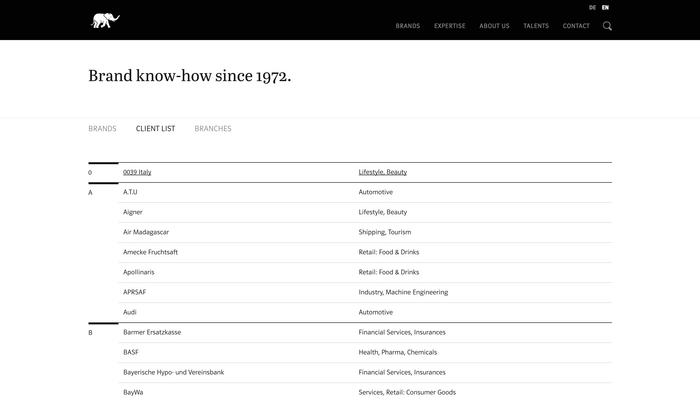
Task: Click the Audi client name
Action: pyautogui.click(x=129, y=312)
